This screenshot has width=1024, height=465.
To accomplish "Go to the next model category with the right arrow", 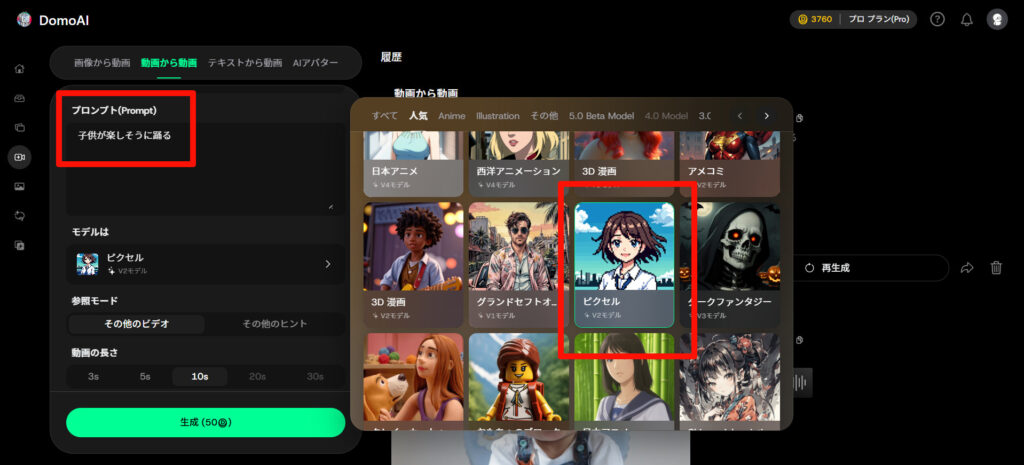I will (767, 116).
